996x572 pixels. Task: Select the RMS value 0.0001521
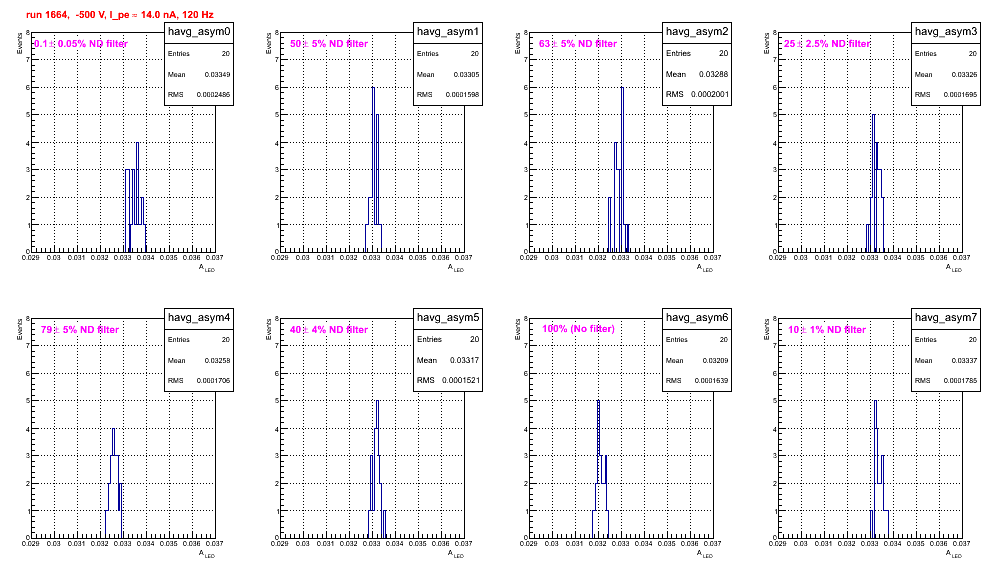point(461,380)
